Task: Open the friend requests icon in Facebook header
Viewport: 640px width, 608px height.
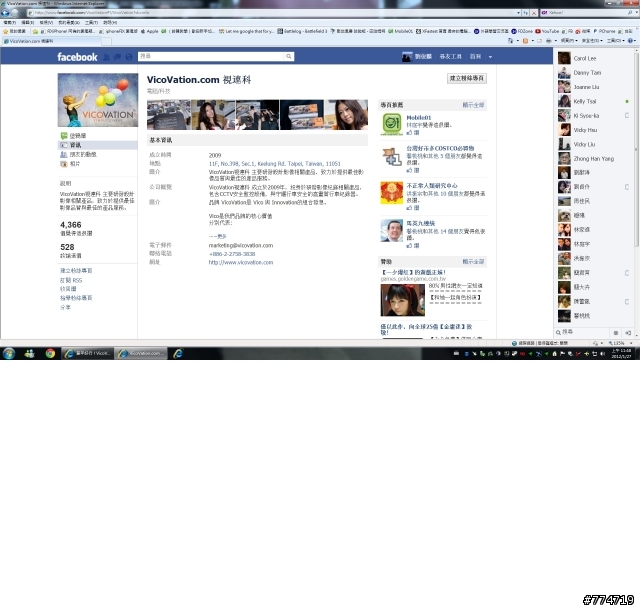Action: pyautogui.click(x=107, y=57)
